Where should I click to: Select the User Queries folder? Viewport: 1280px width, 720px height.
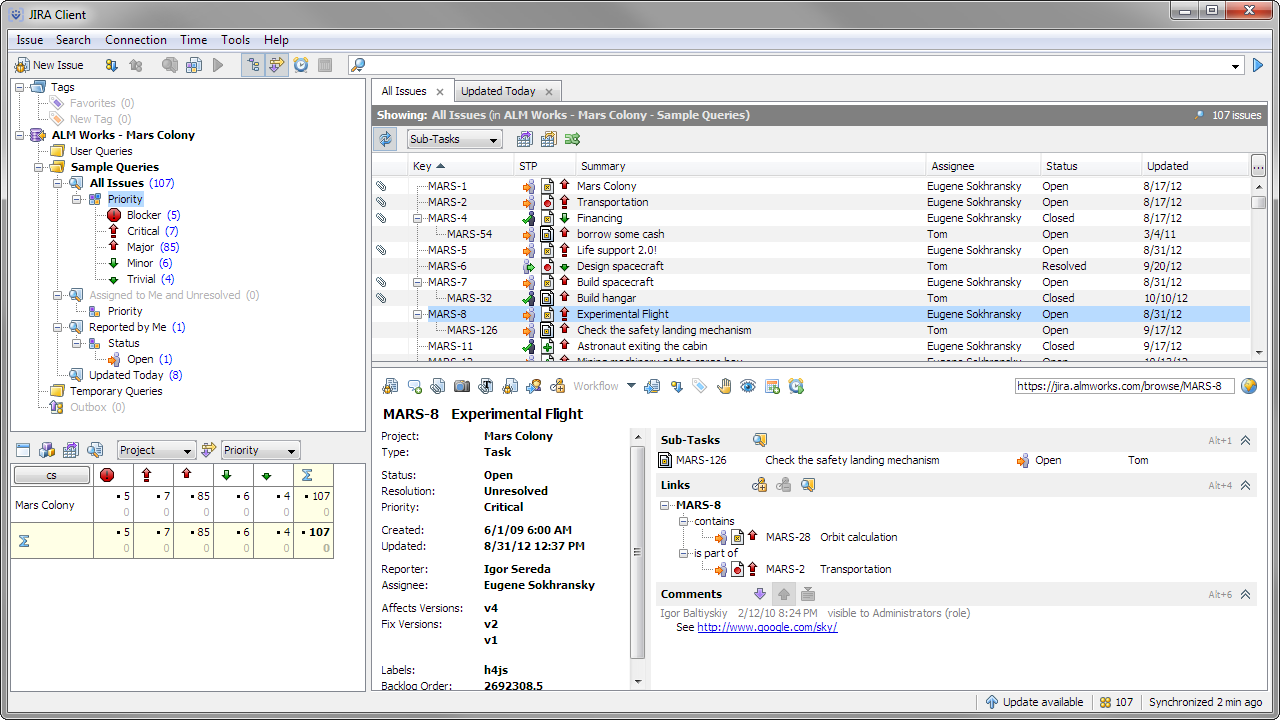click(x=92, y=151)
